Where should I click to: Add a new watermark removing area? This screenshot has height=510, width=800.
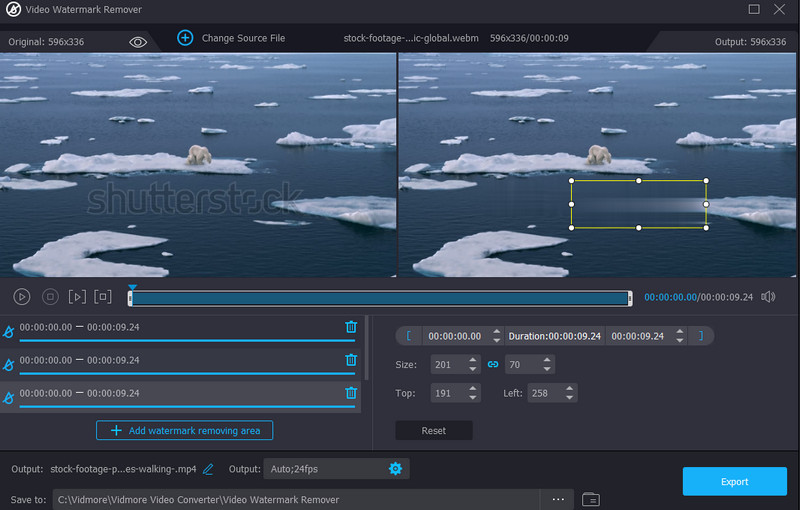tap(184, 430)
